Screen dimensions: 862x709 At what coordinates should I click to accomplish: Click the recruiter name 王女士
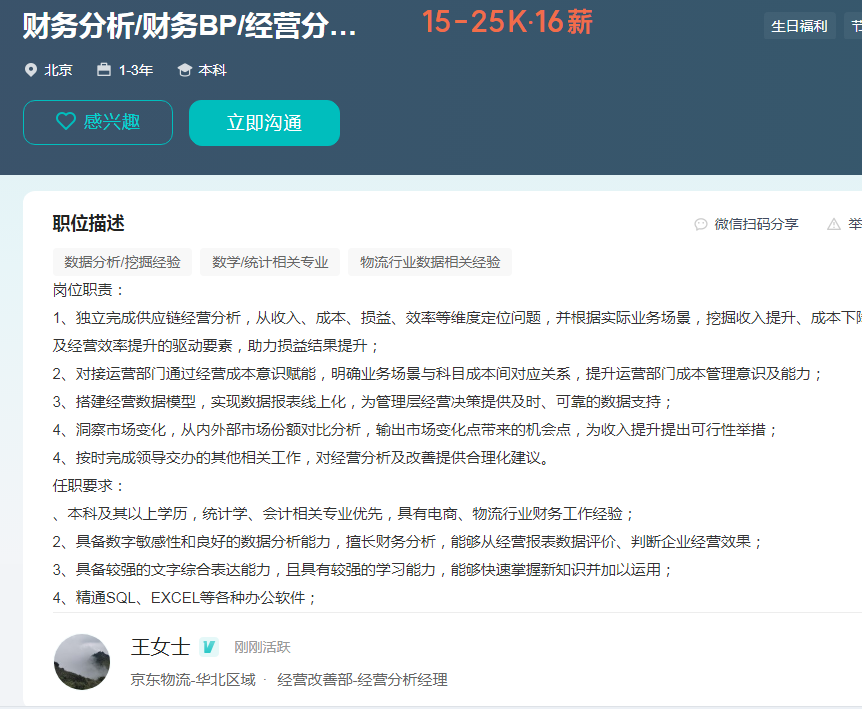tap(160, 647)
